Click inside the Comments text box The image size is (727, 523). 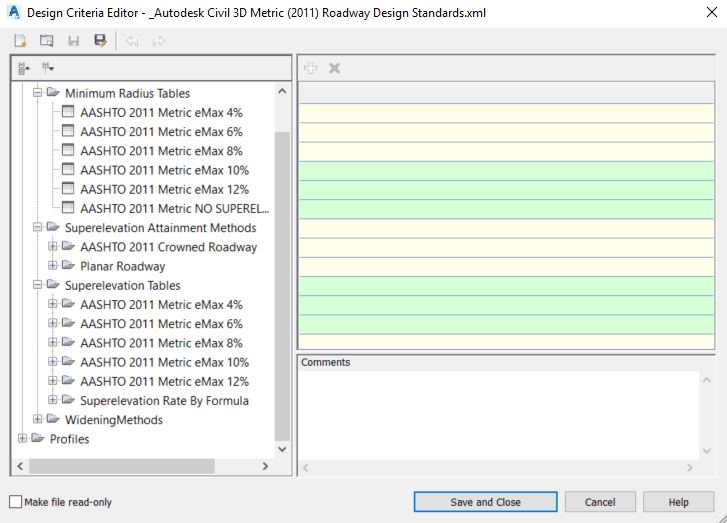pos(498,415)
